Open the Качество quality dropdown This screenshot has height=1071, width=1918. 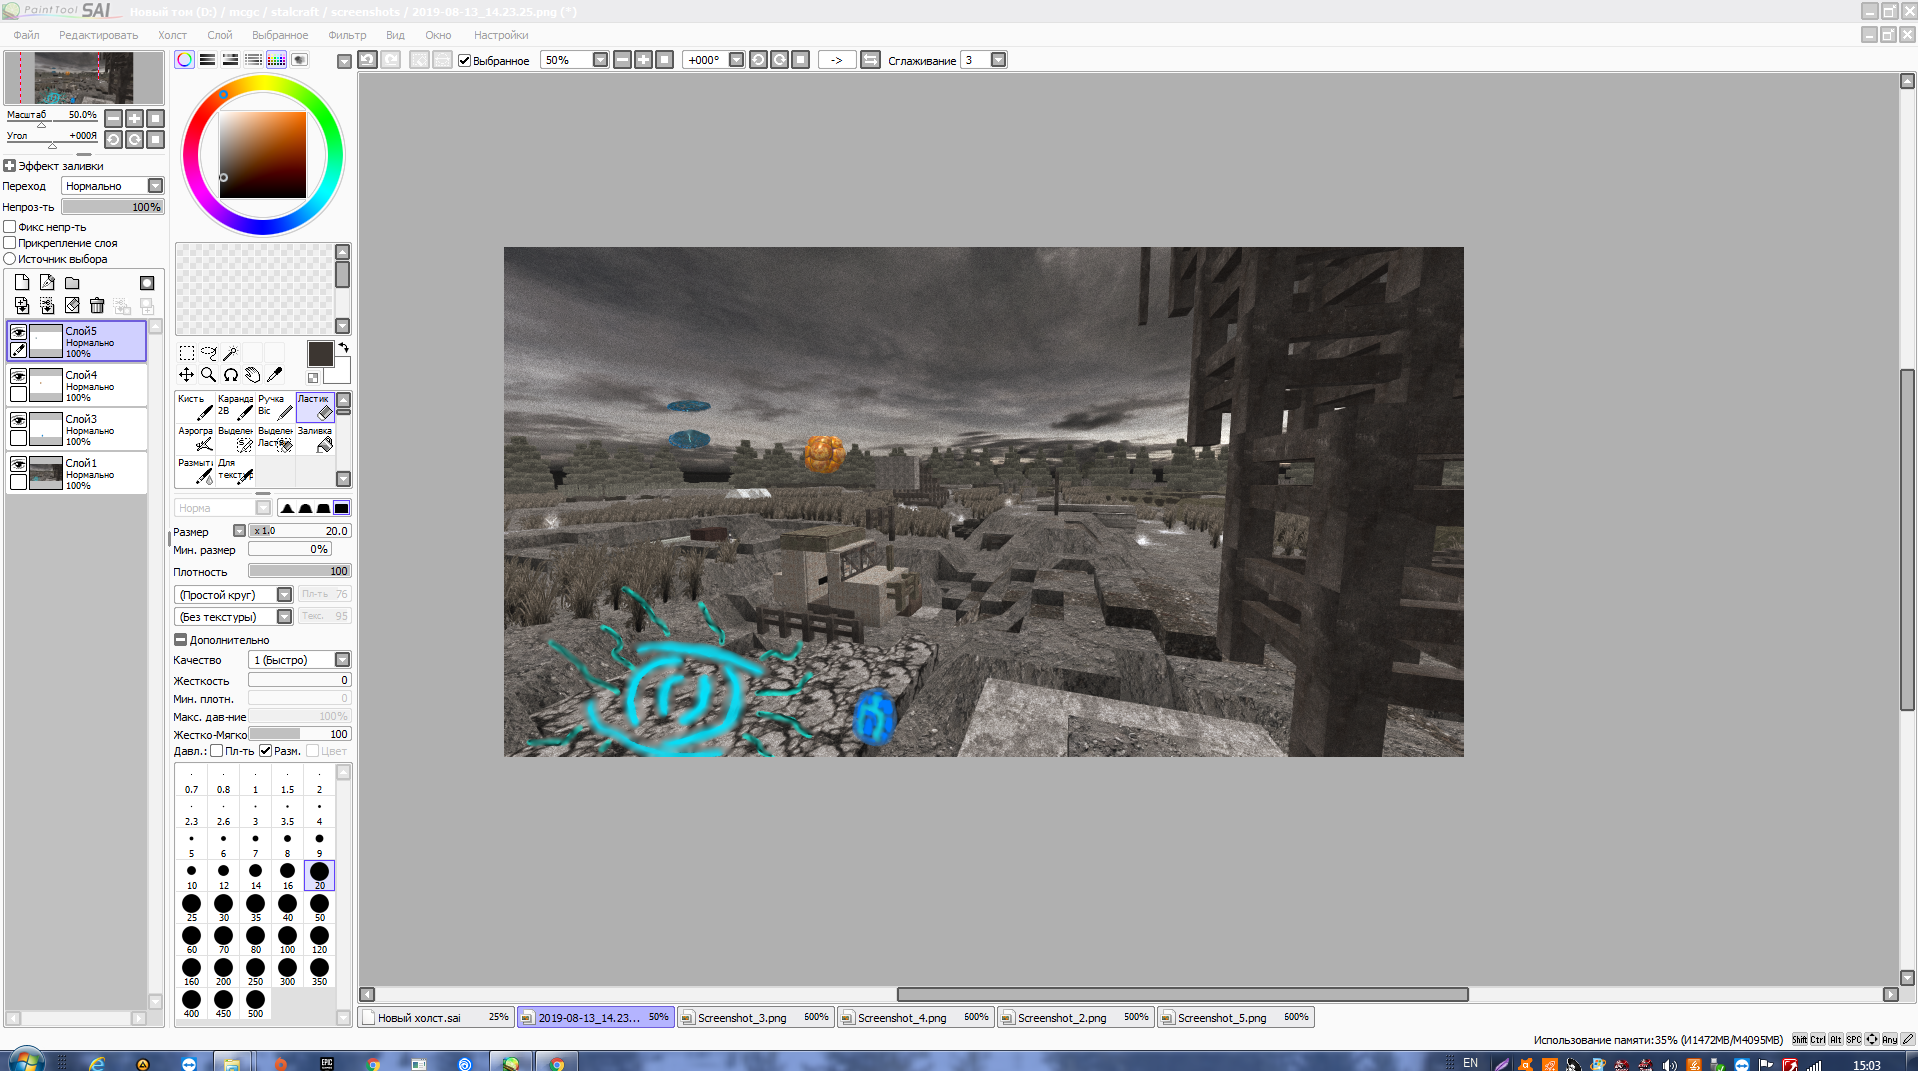point(342,660)
